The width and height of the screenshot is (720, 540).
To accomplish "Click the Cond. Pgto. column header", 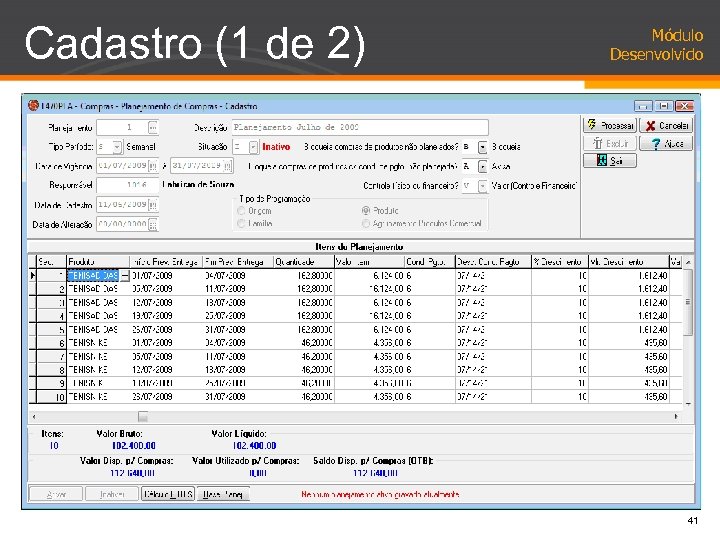I will tap(430, 262).
